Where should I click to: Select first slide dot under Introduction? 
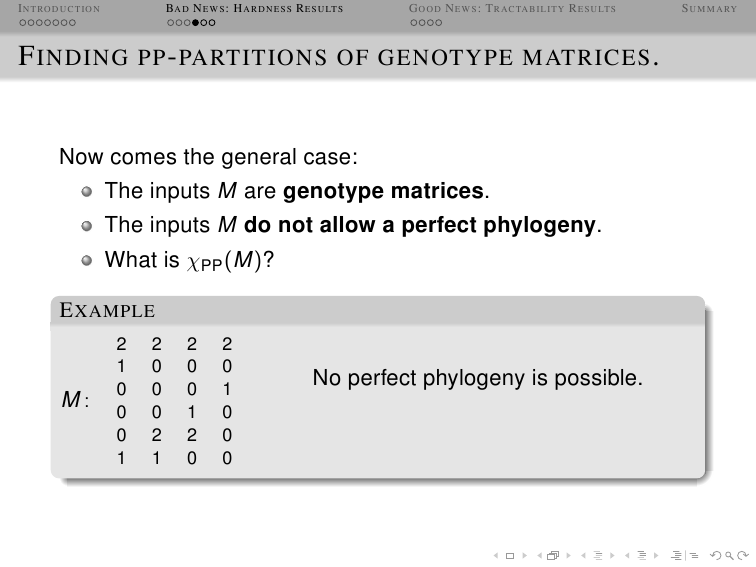pos(23,23)
